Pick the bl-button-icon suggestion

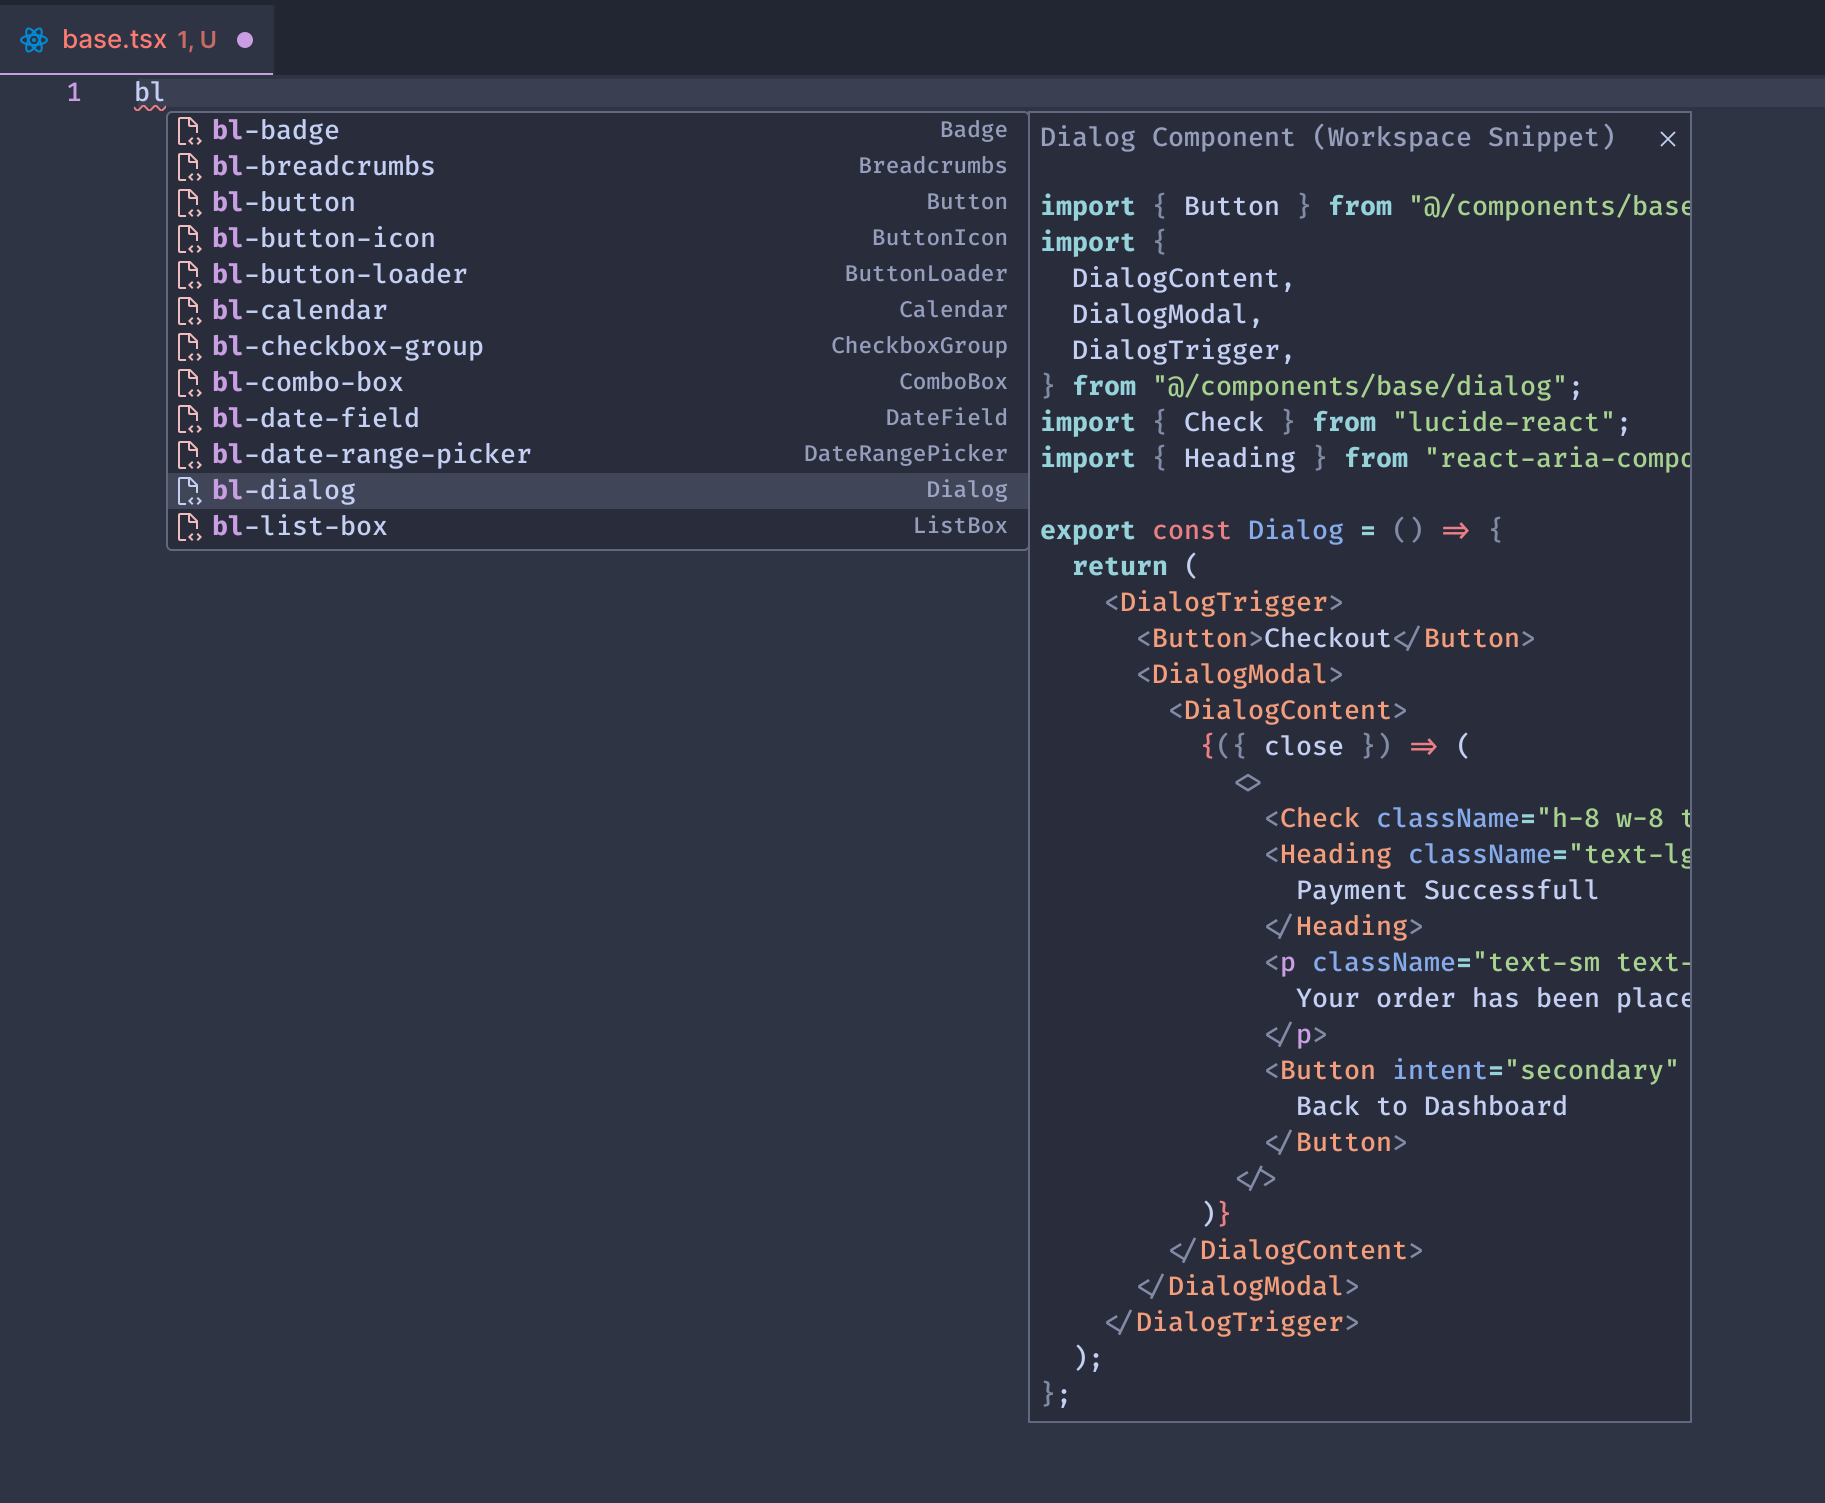[597, 238]
